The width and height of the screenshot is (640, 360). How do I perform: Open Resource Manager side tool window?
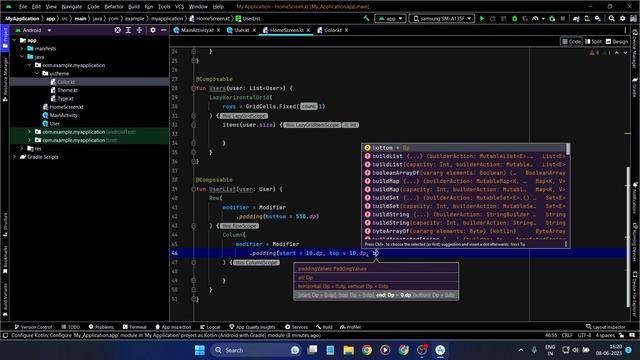coord(5,80)
